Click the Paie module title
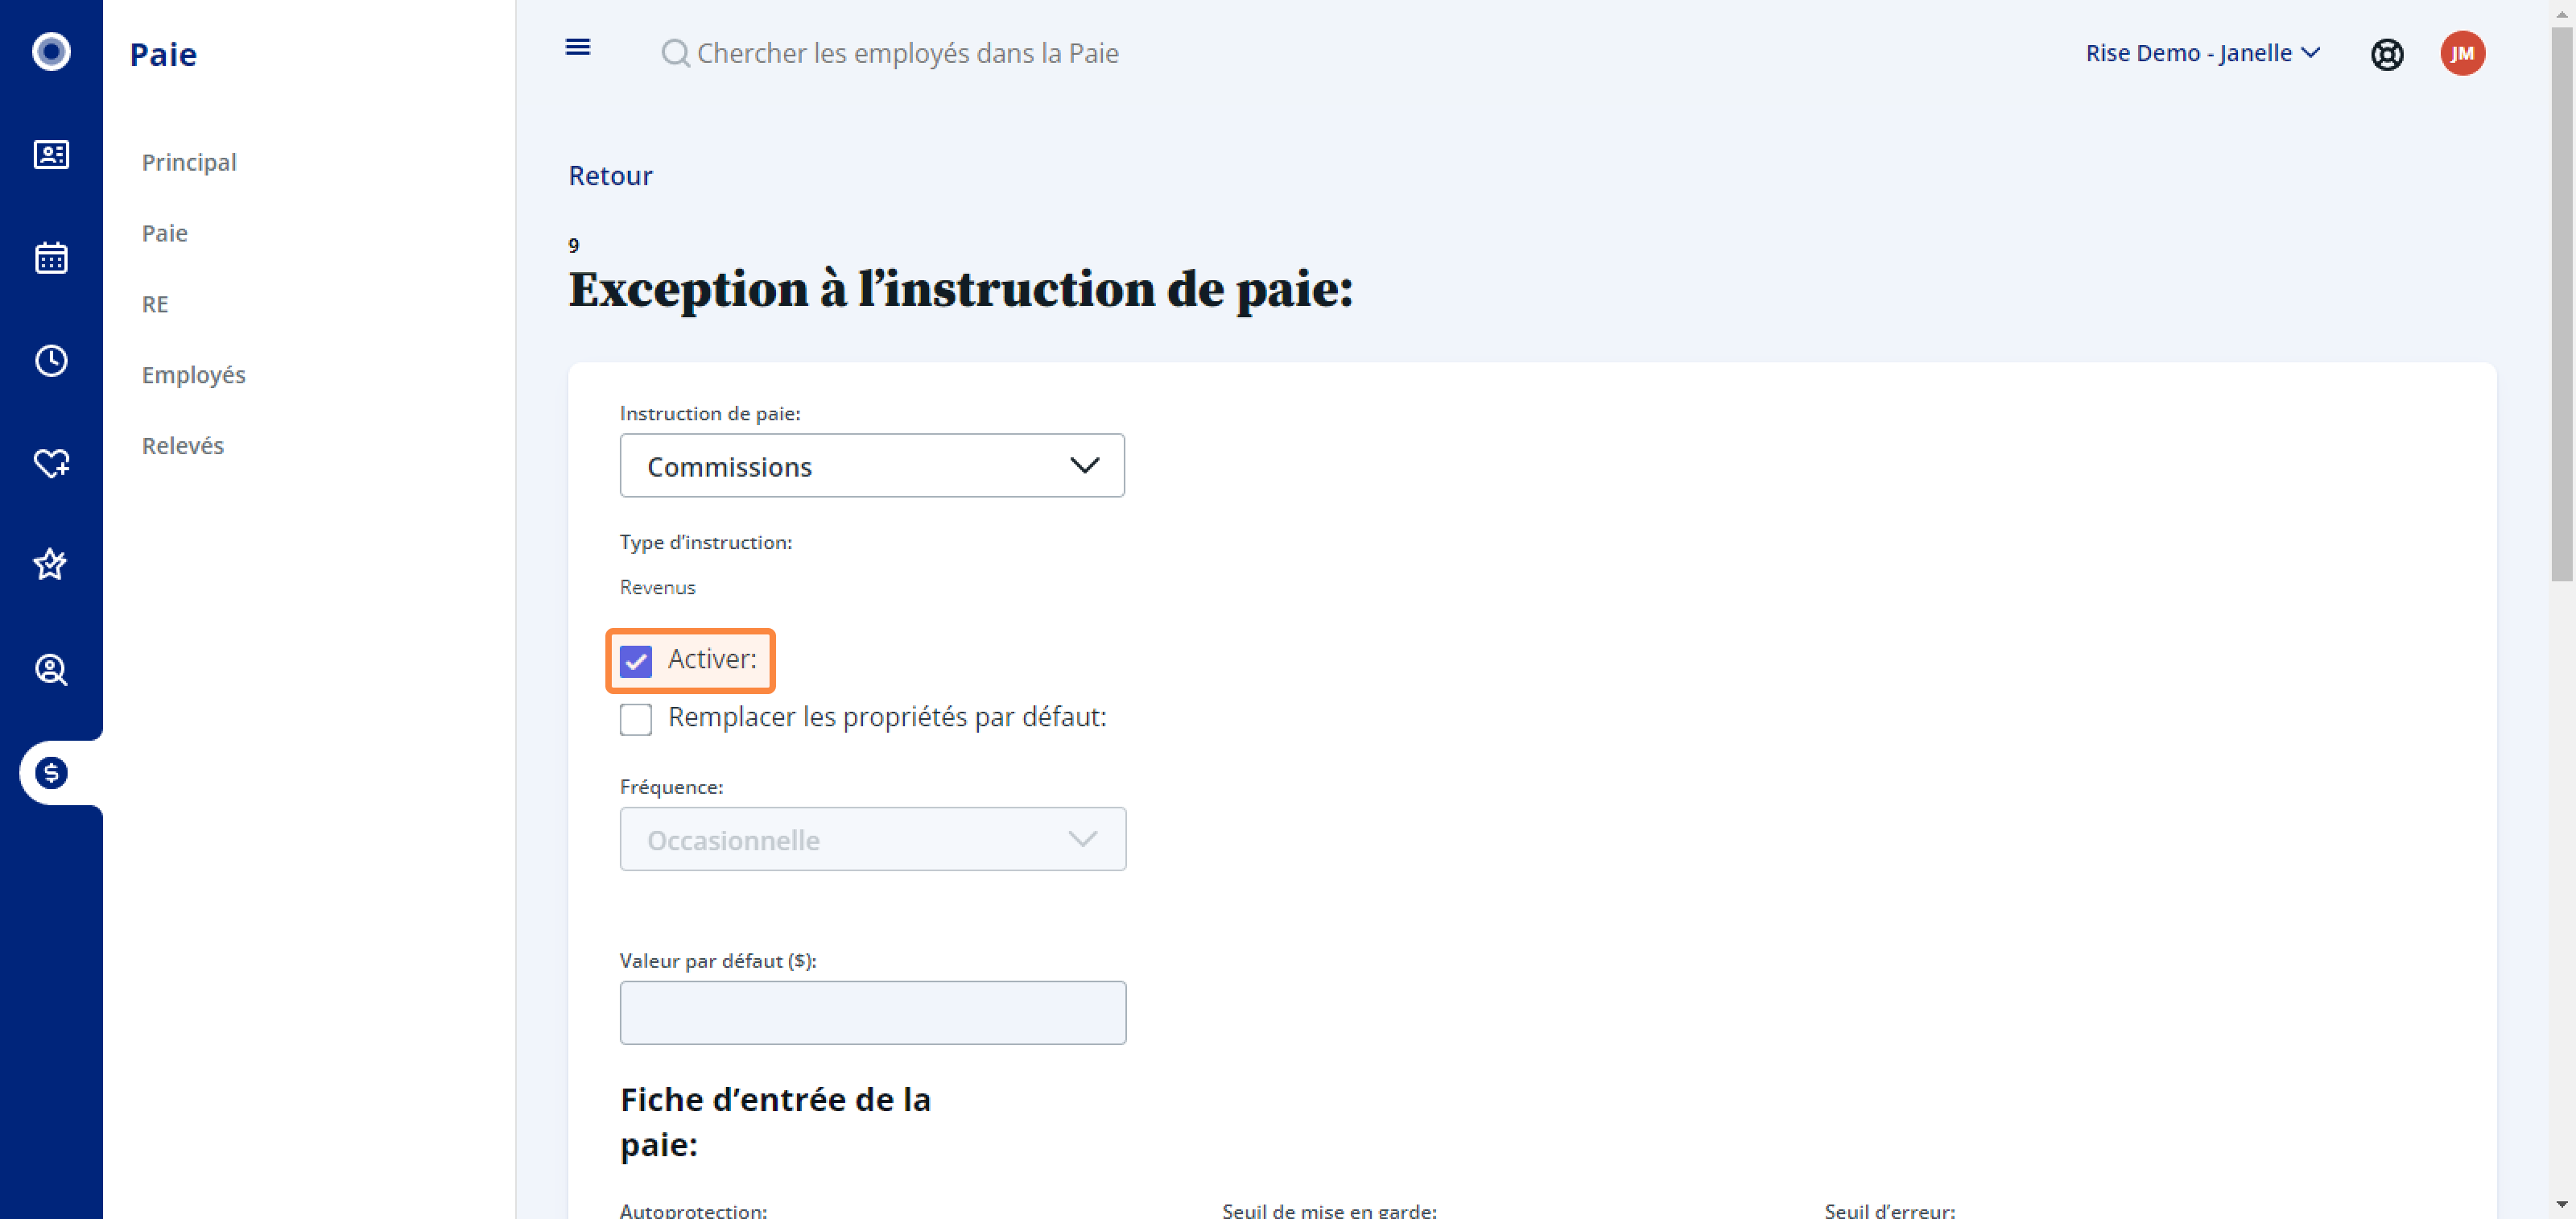The height and width of the screenshot is (1219, 2576). coord(163,54)
